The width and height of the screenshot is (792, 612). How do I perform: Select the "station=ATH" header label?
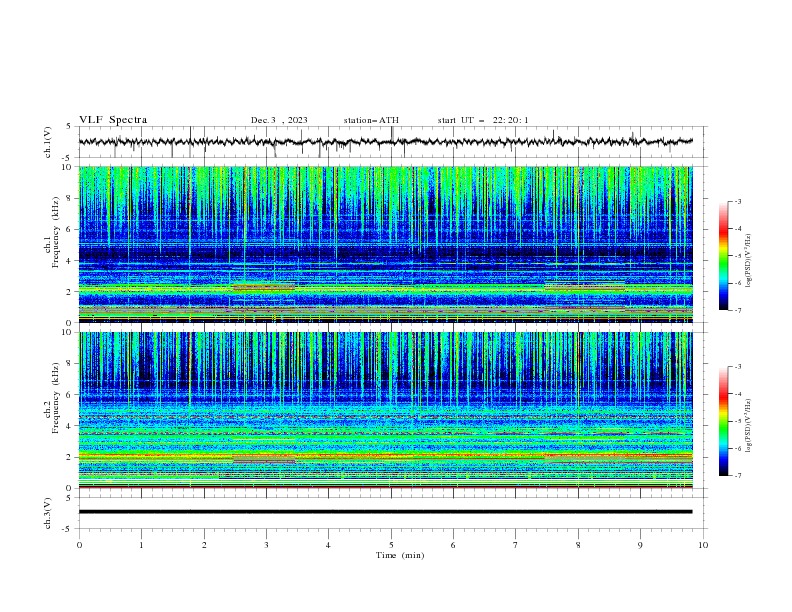(x=371, y=120)
